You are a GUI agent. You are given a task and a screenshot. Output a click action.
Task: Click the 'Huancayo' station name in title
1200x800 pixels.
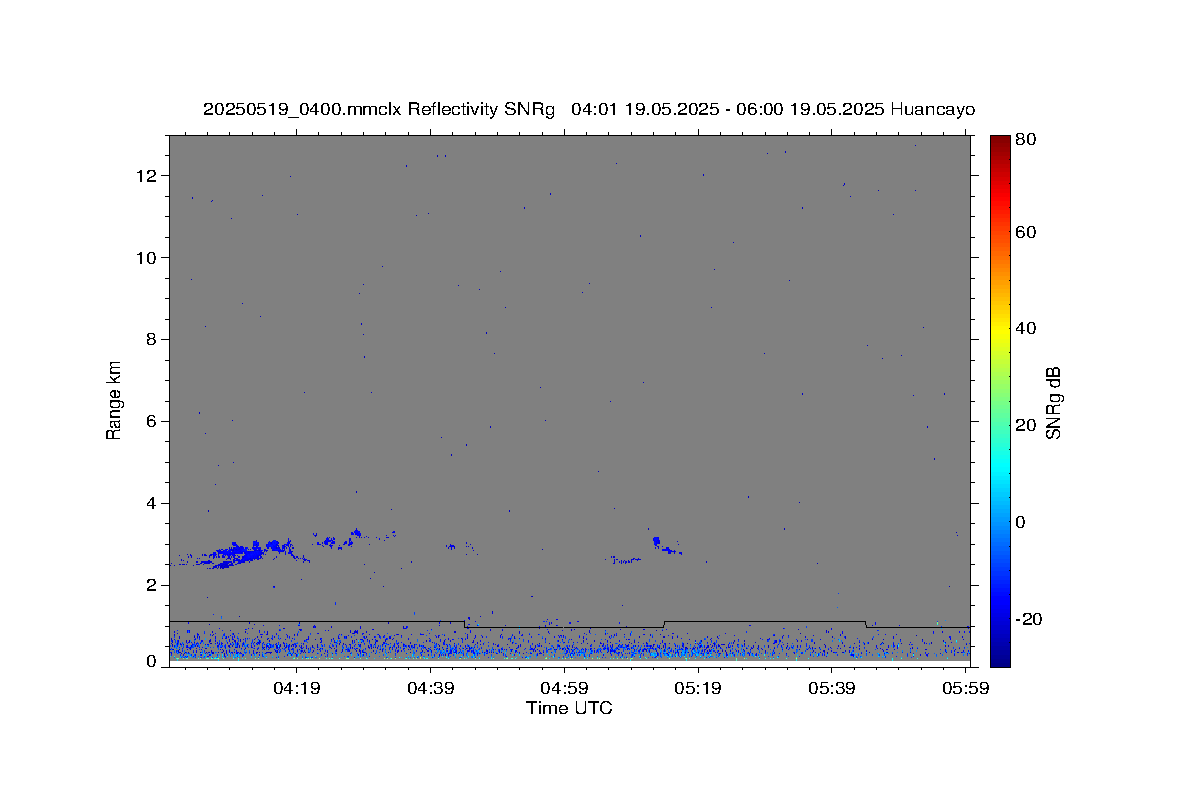[x=932, y=110]
